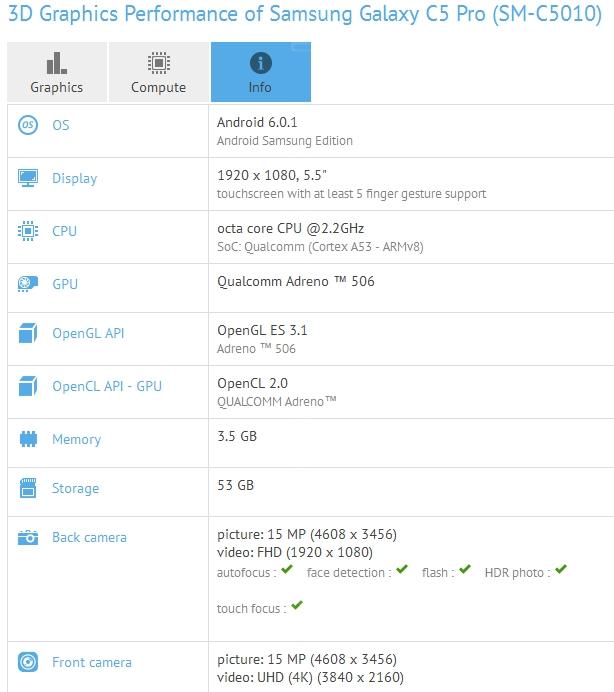This screenshot has width=614, height=692.
Task: Click the autofocus green checkmark
Action: [287, 569]
